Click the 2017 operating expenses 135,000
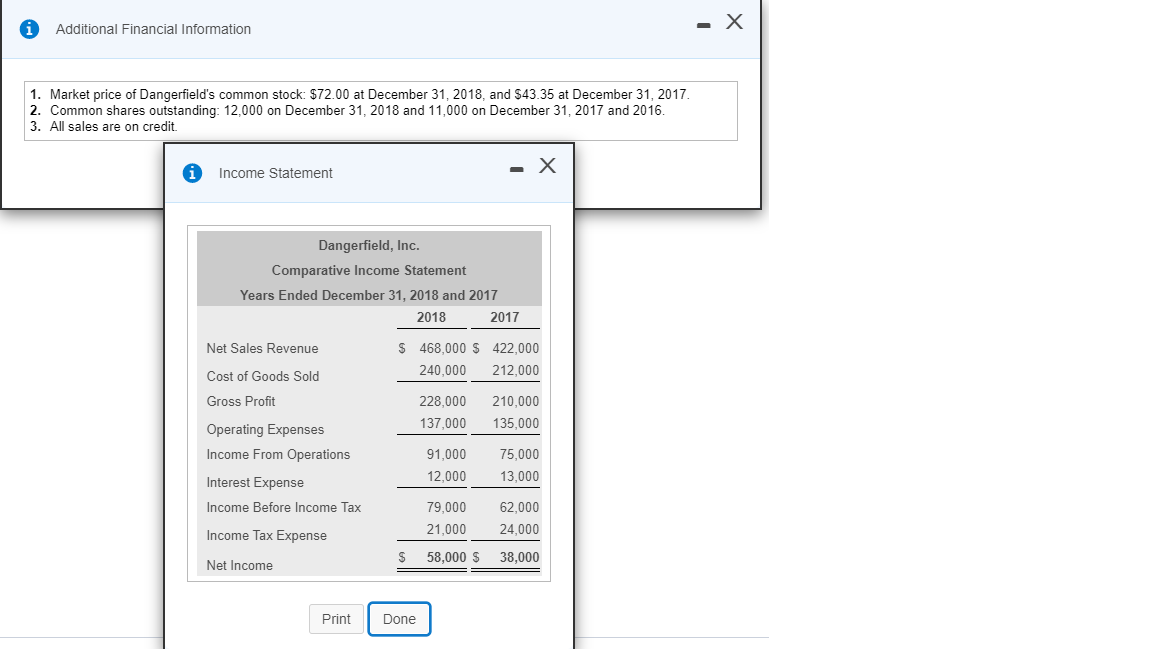1152x649 pixels. [515, 423]
